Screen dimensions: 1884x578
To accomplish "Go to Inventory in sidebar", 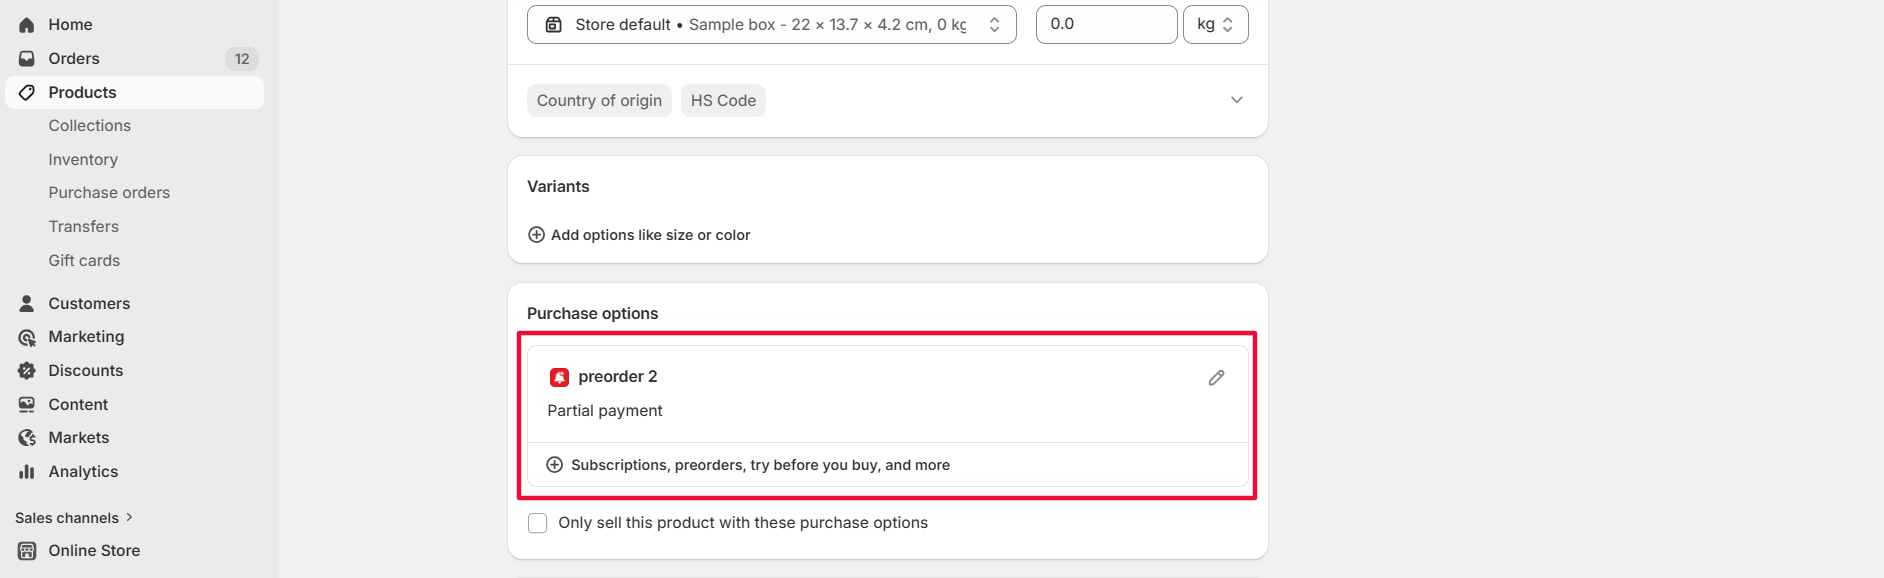I will click(x=83, y=160).
